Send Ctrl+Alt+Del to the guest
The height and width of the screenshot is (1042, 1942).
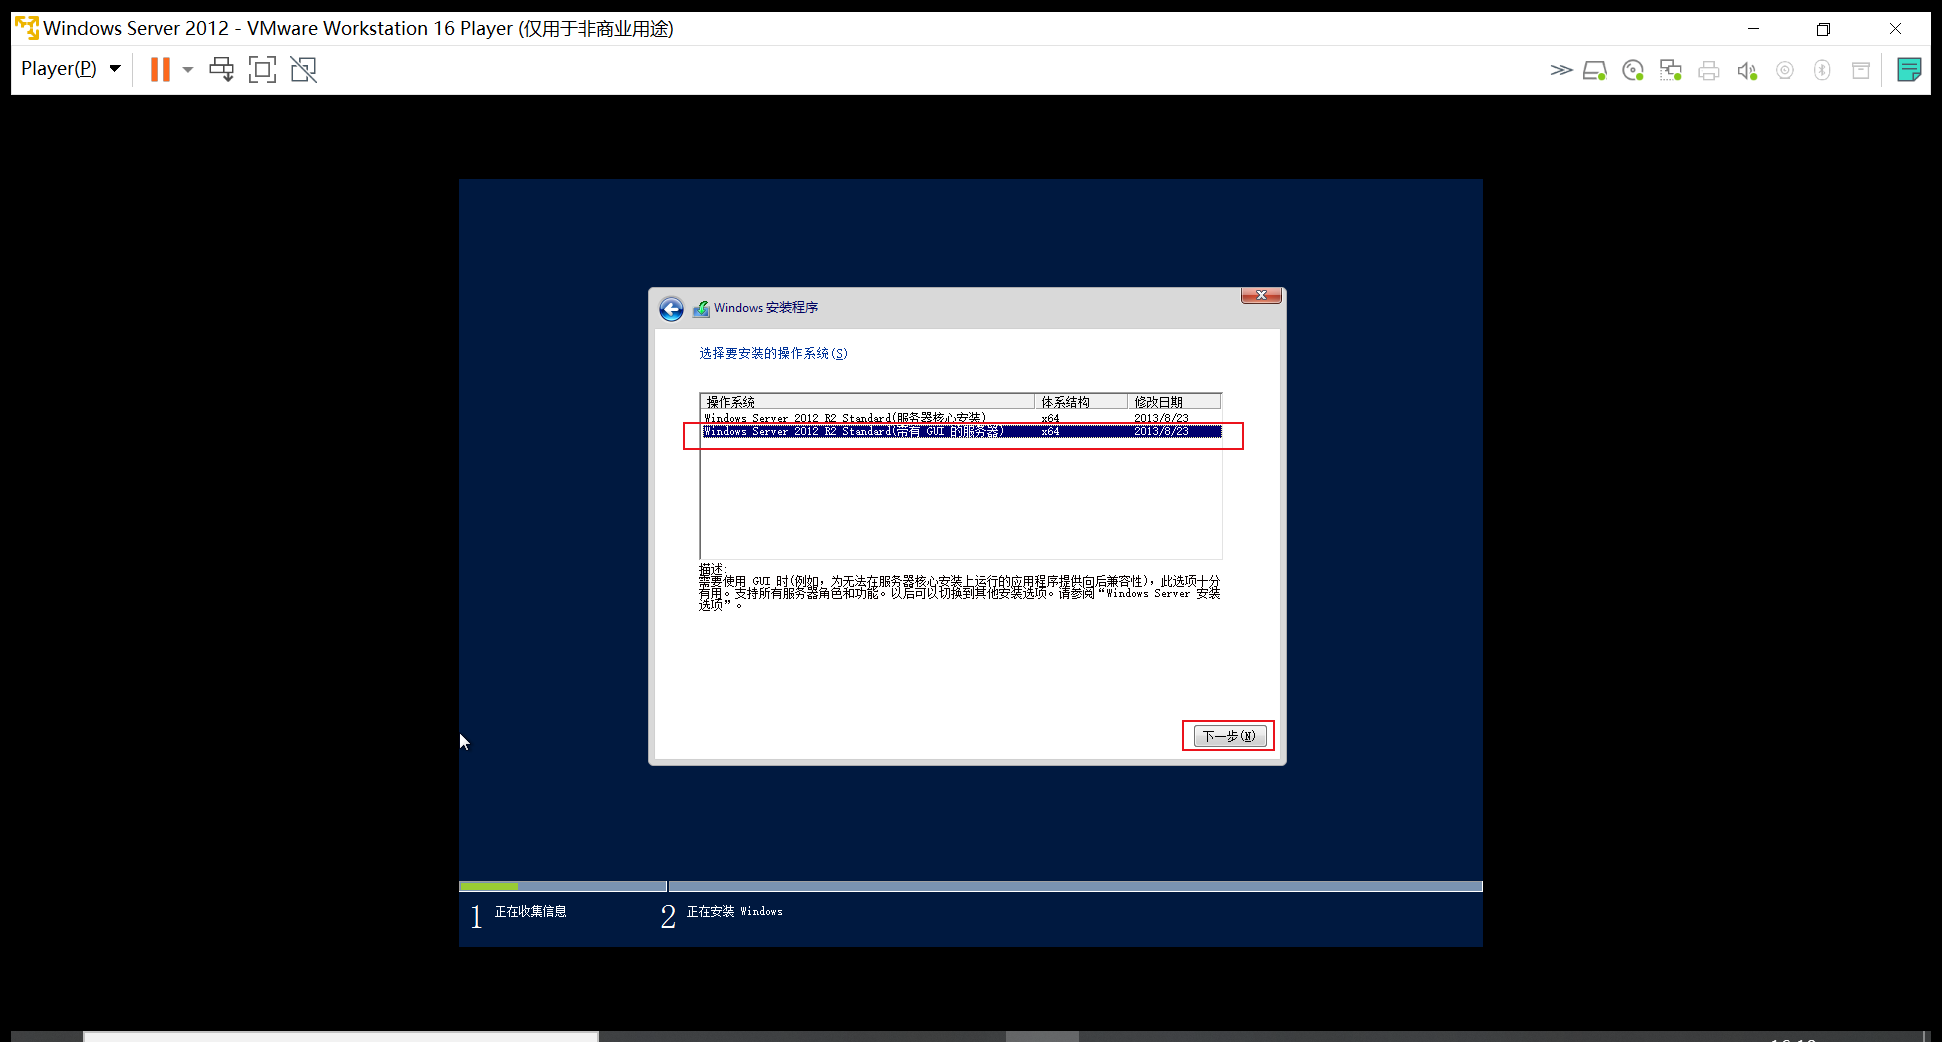click(221, 69)
